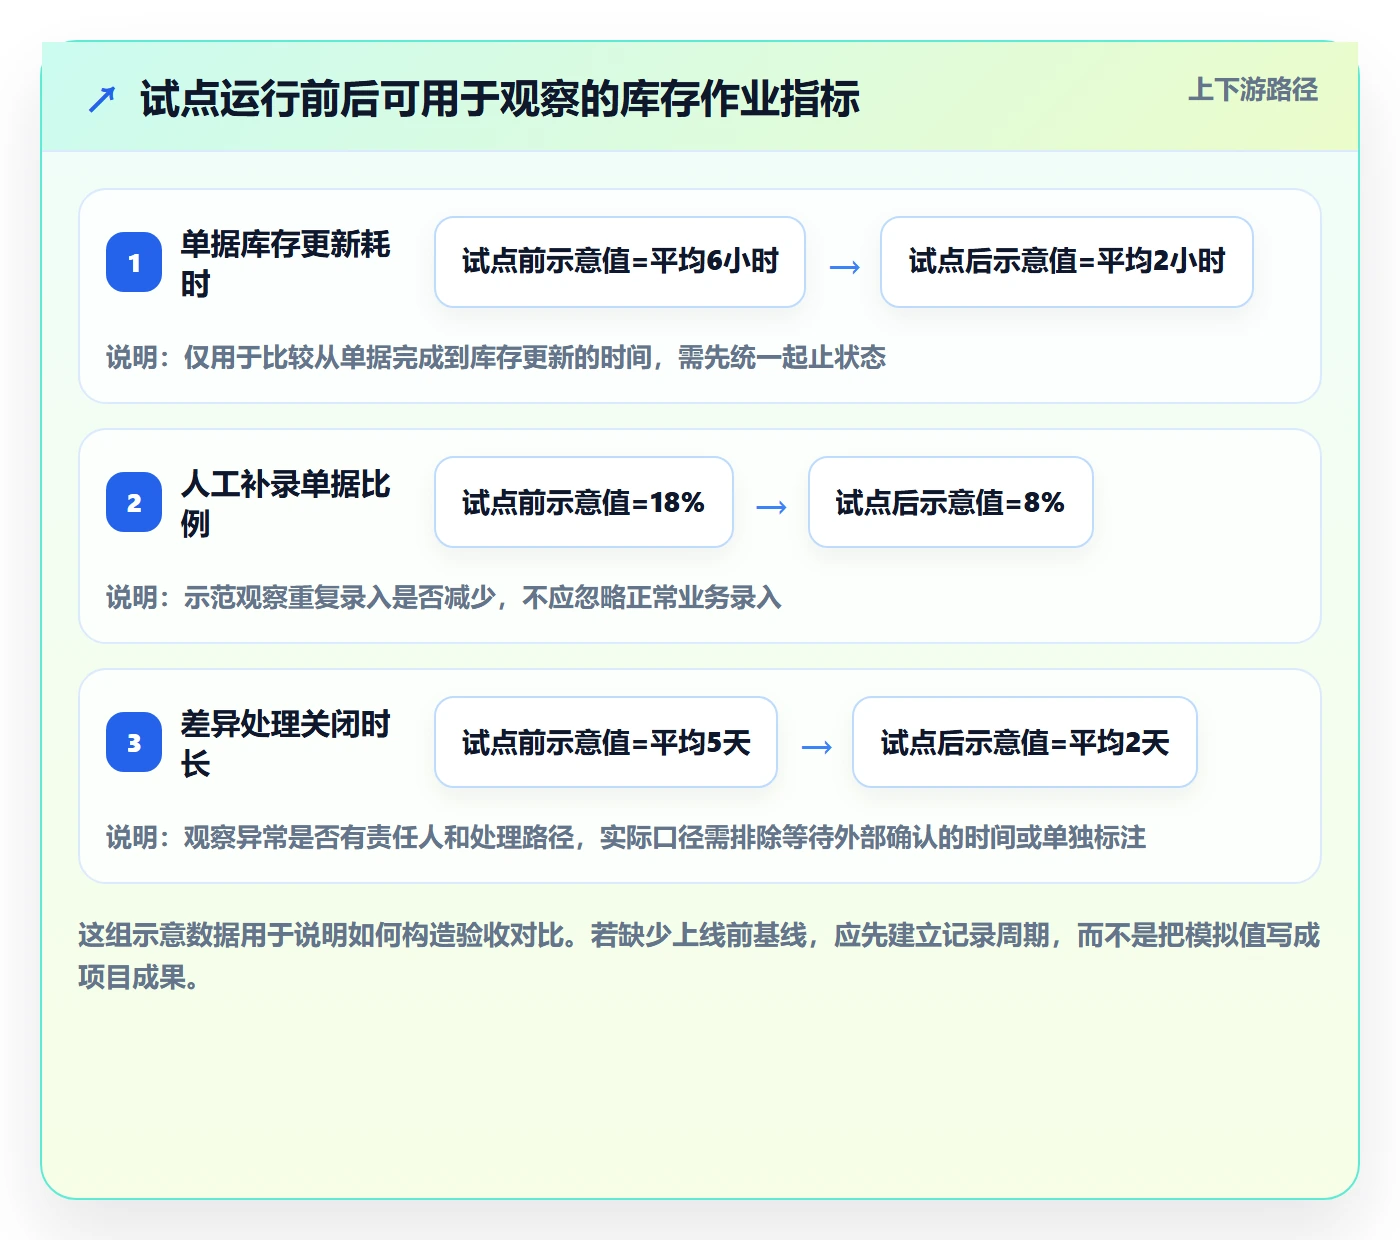Click the 上下游路径 label in the header
1400x1240 pixels.
point(1253,90)
